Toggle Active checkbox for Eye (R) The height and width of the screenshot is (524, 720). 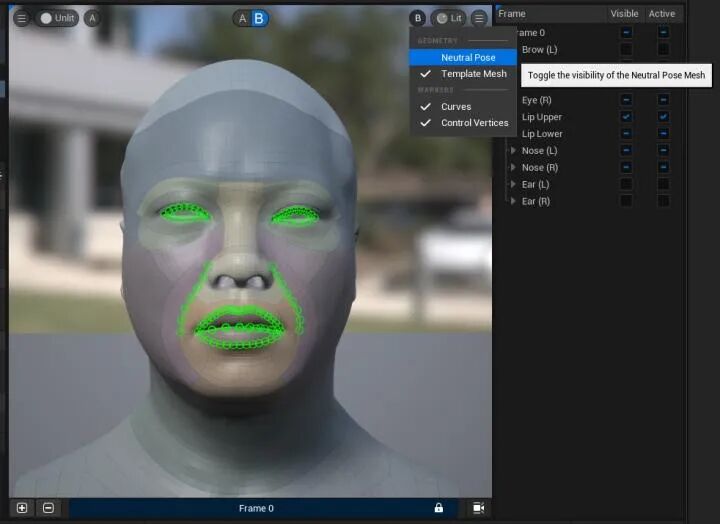pos(663,100)
